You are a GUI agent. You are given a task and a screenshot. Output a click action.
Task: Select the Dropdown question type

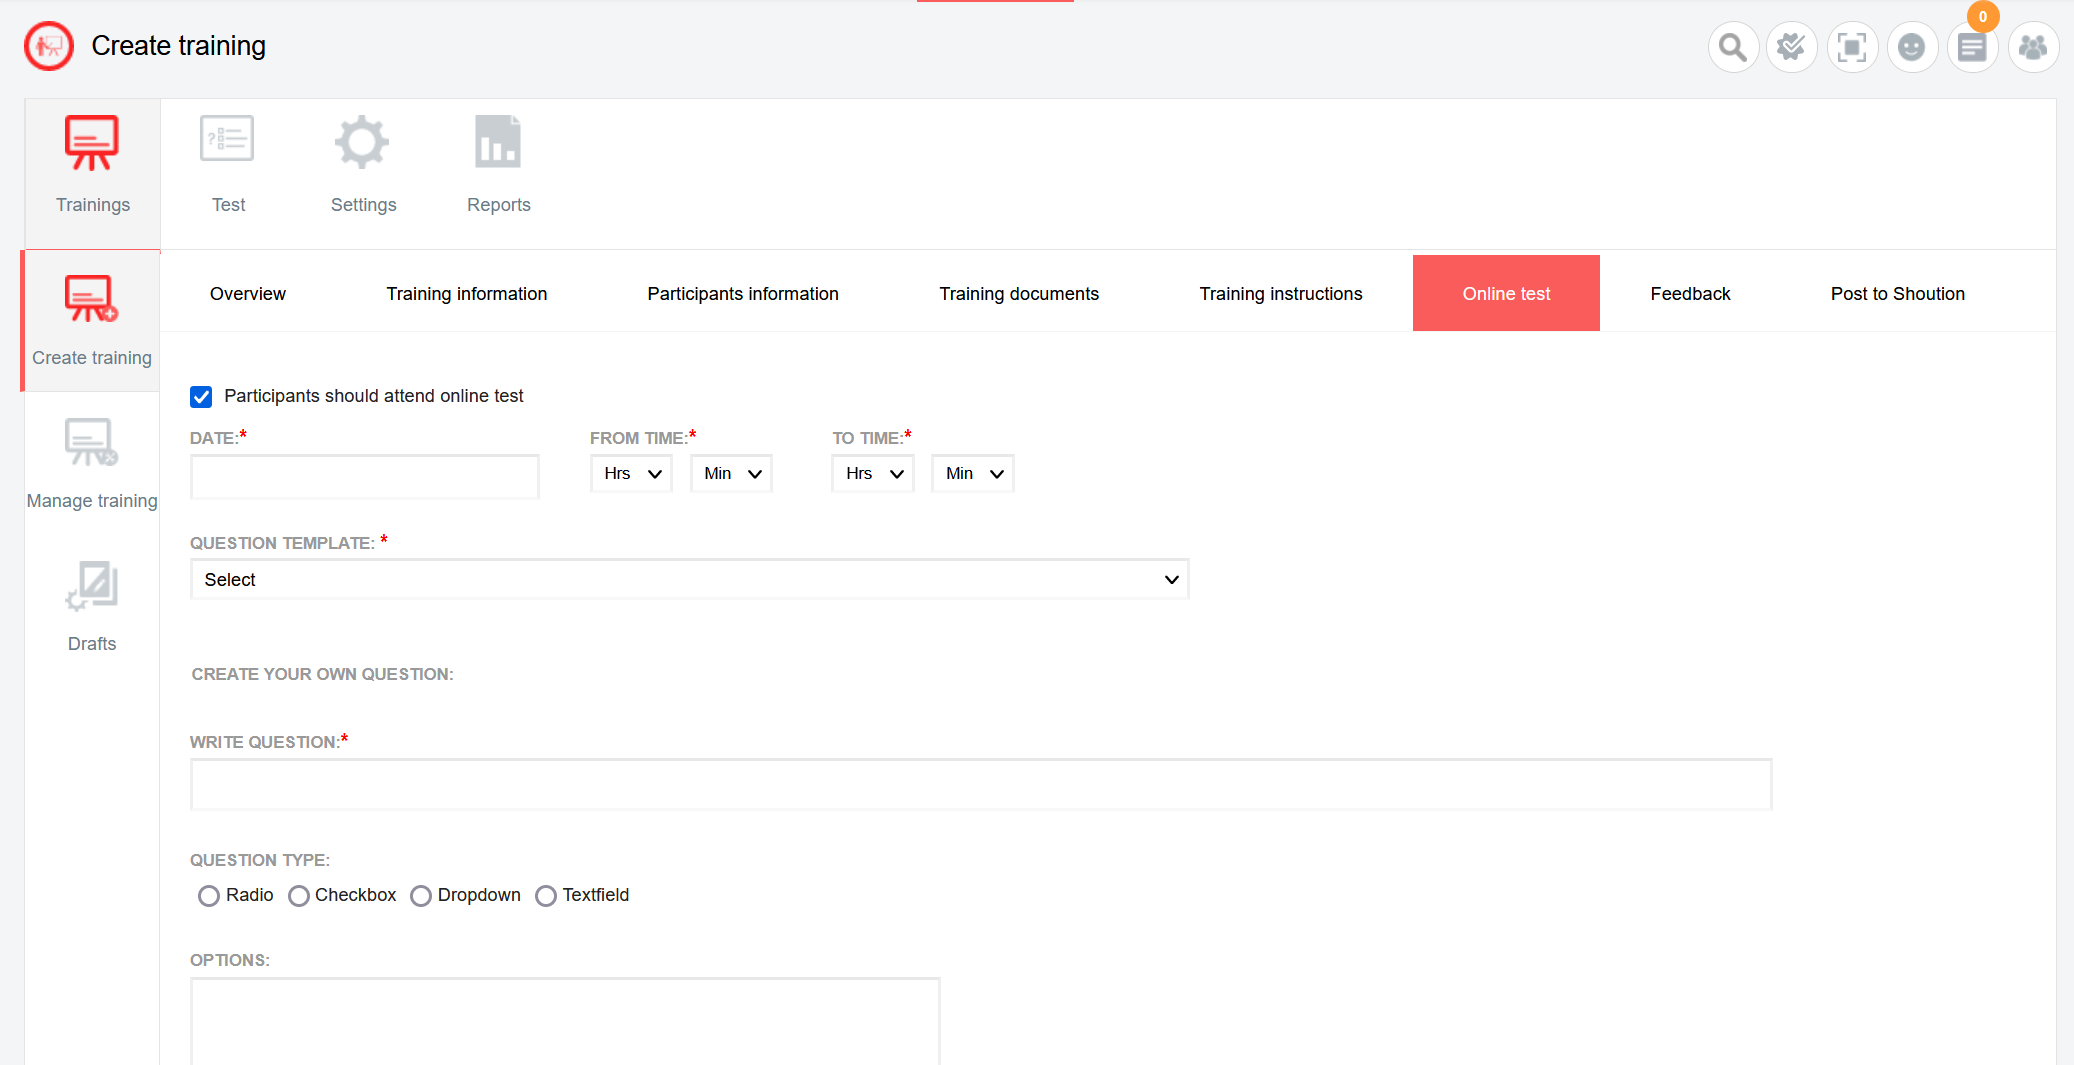(421, 896)
